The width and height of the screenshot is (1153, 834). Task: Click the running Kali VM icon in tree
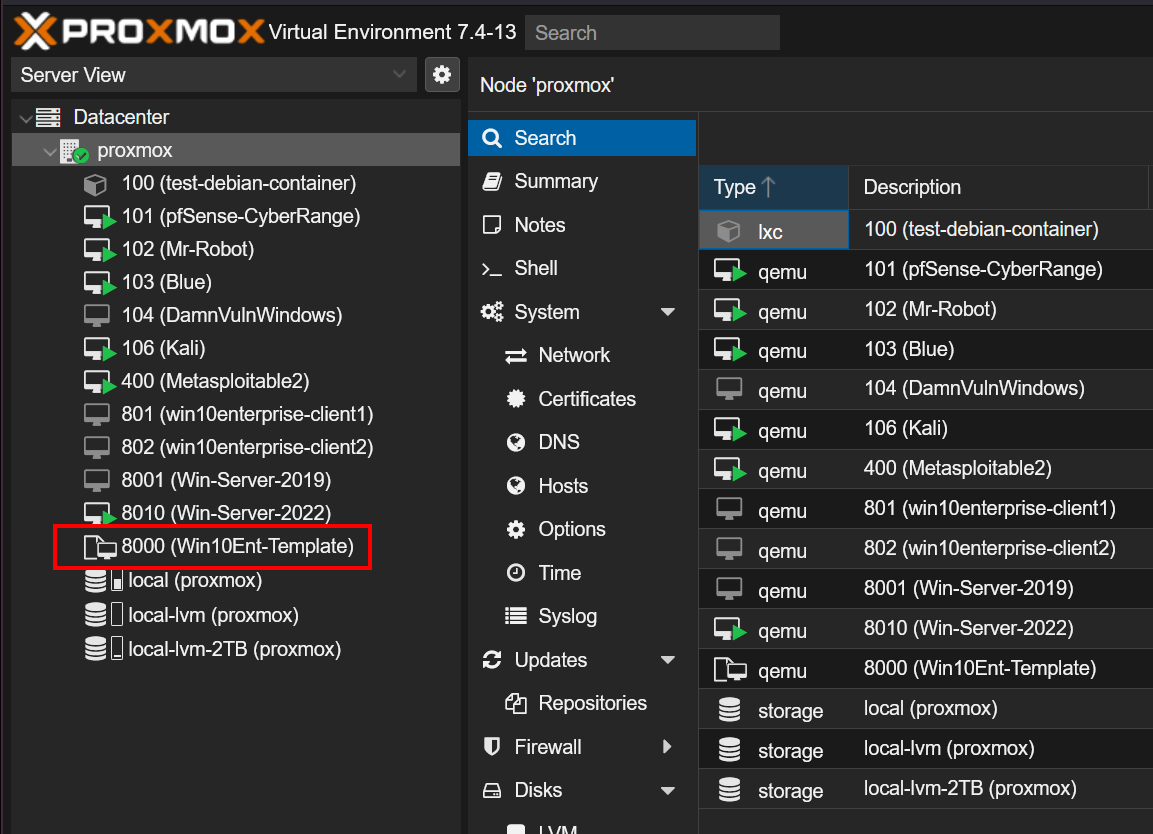(x=98, y=349)
